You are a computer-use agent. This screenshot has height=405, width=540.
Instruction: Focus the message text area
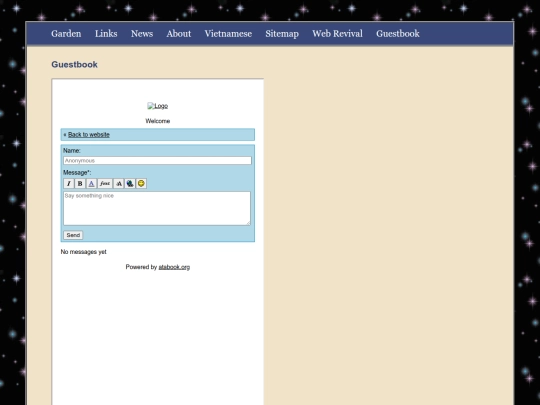157,208
